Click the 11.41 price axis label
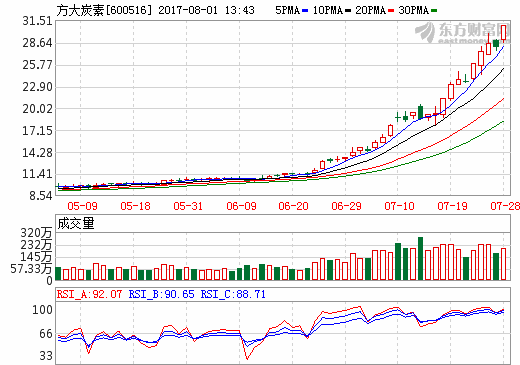 (38, 174)
